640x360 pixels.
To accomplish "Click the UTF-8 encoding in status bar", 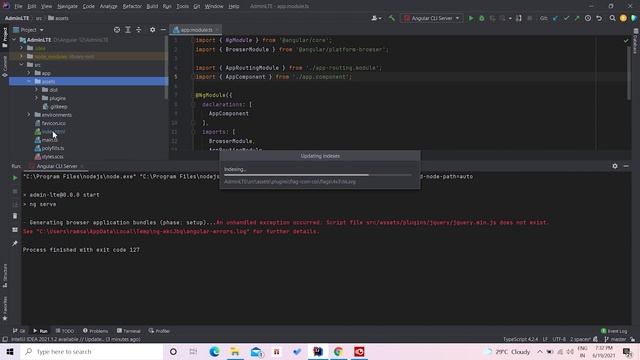I will tap(559, 339).
